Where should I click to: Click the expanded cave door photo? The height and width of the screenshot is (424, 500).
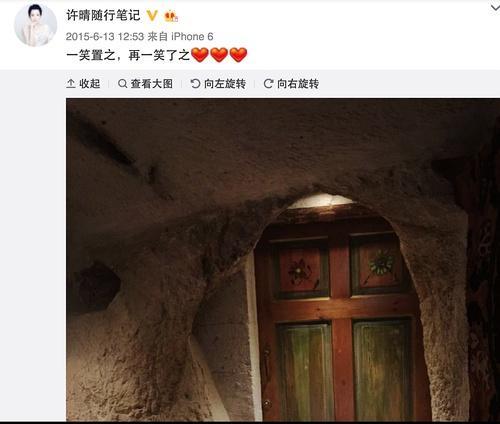[x=283, y=260]
